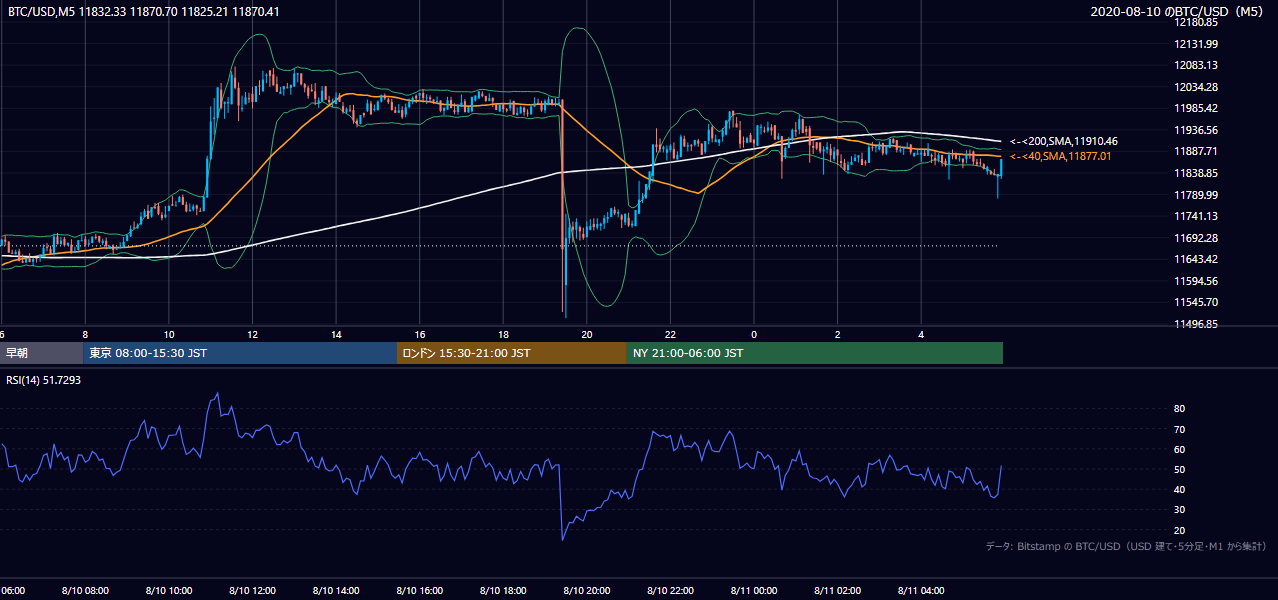This screenshot has width=1278, height=600.
Task: Select the '早朝' early-morning session bar
Action: tap(41, 353)
